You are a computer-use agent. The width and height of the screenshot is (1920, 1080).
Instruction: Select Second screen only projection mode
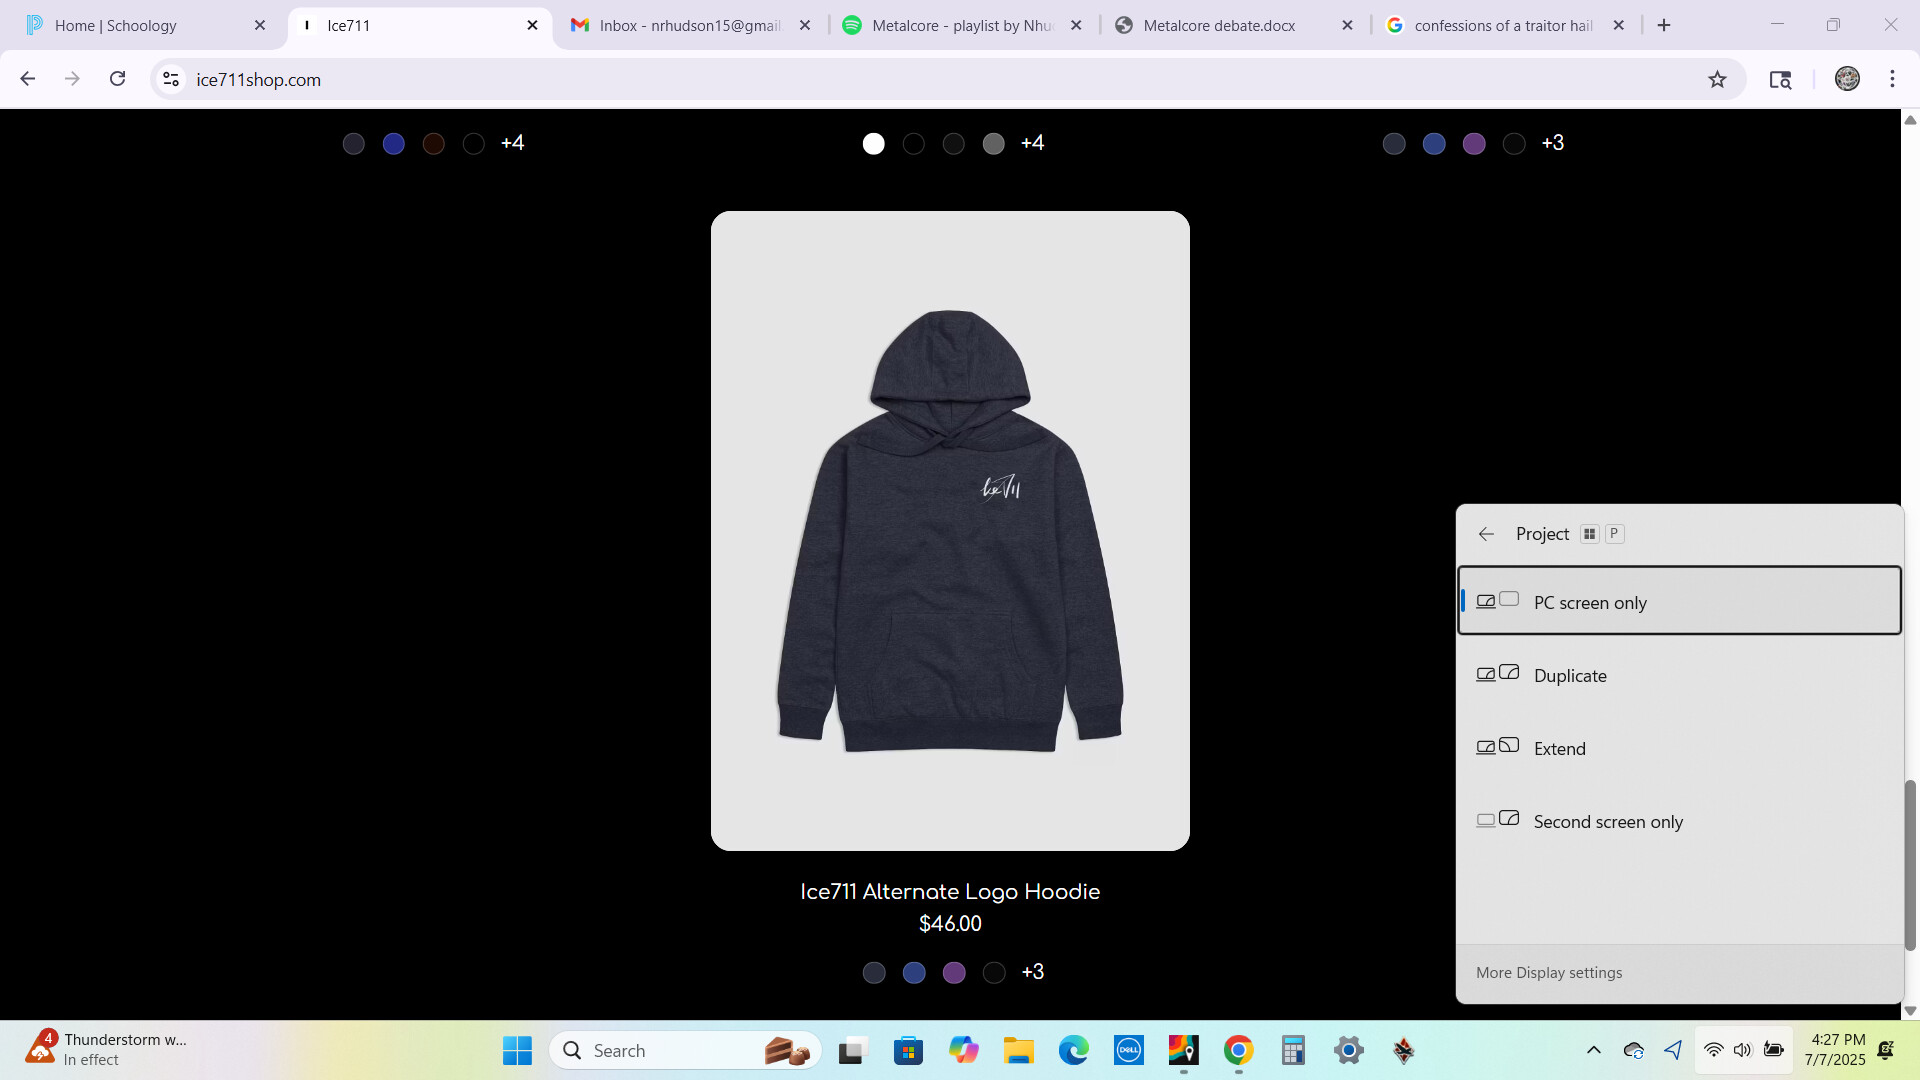pyautogui.click(x=1679, y=821)
